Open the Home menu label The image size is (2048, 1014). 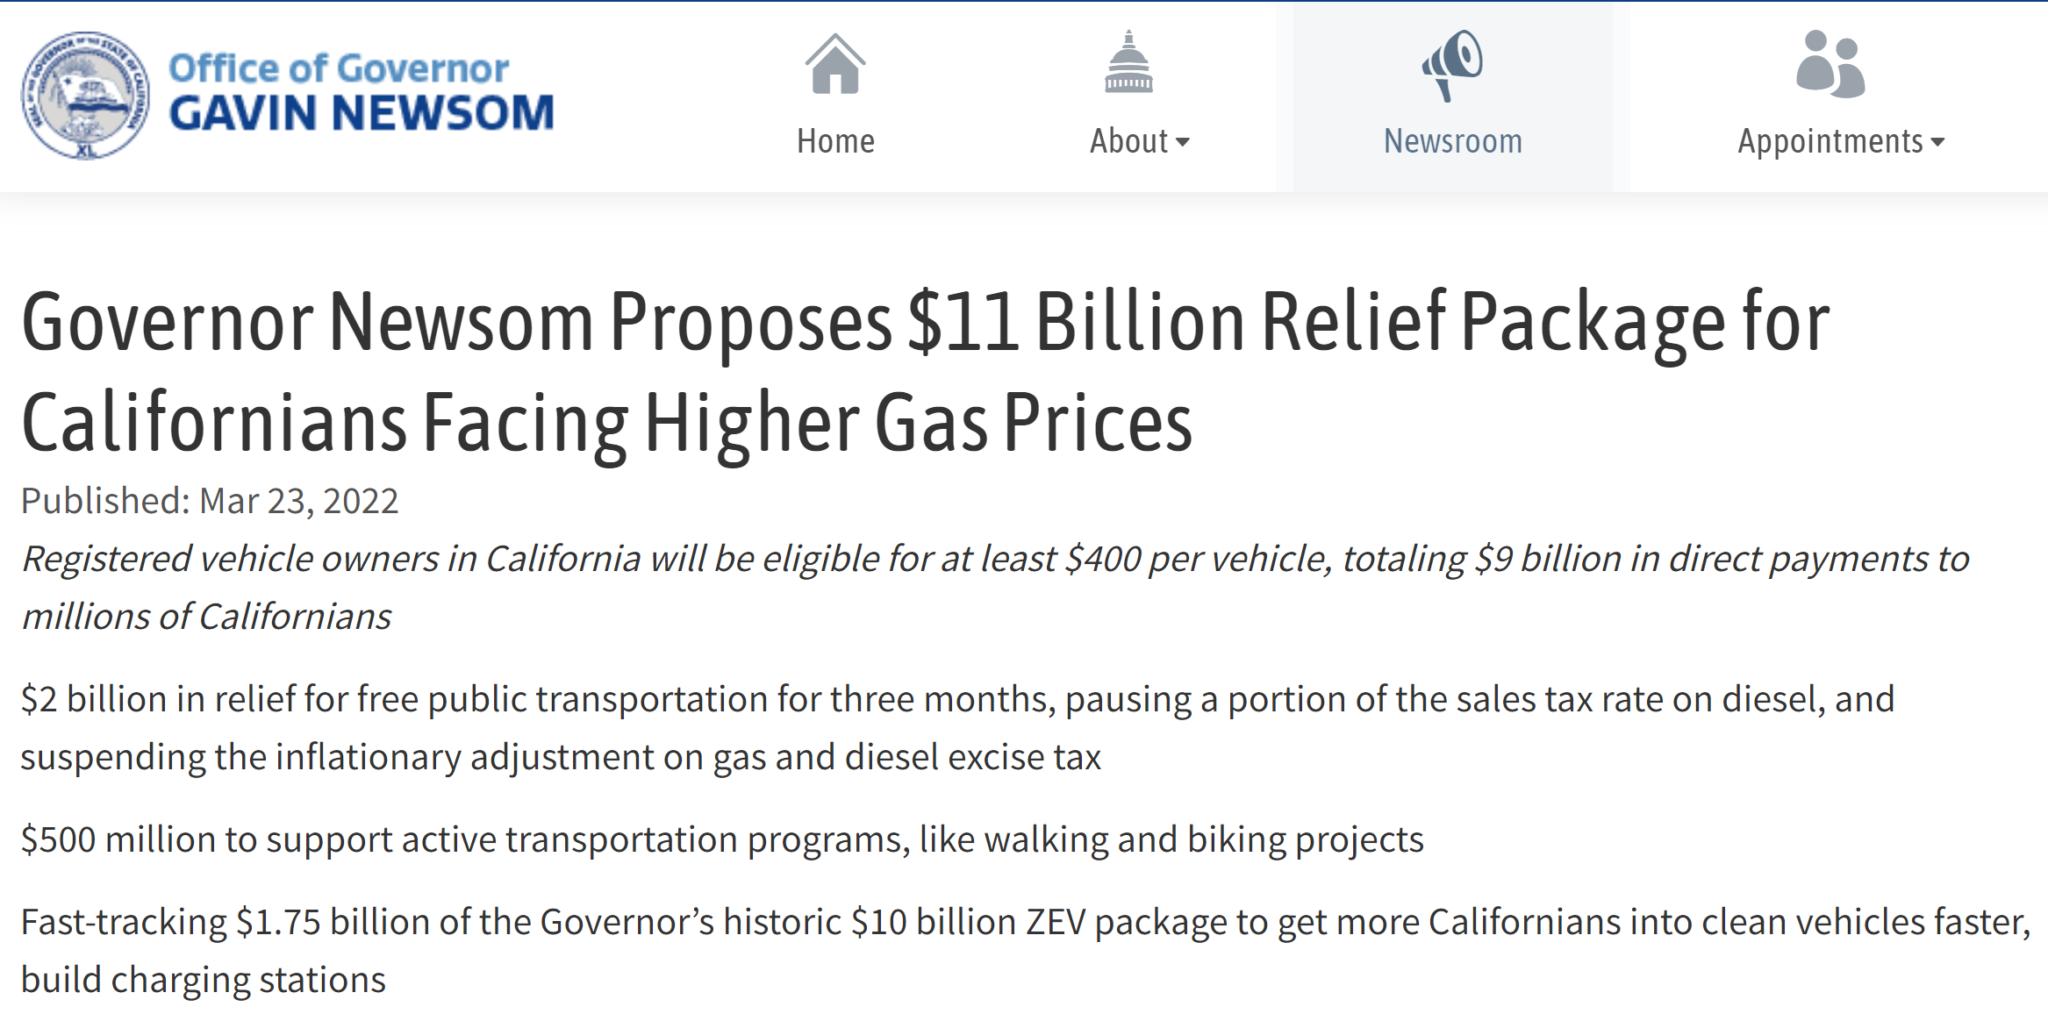[x=835, y=141]
